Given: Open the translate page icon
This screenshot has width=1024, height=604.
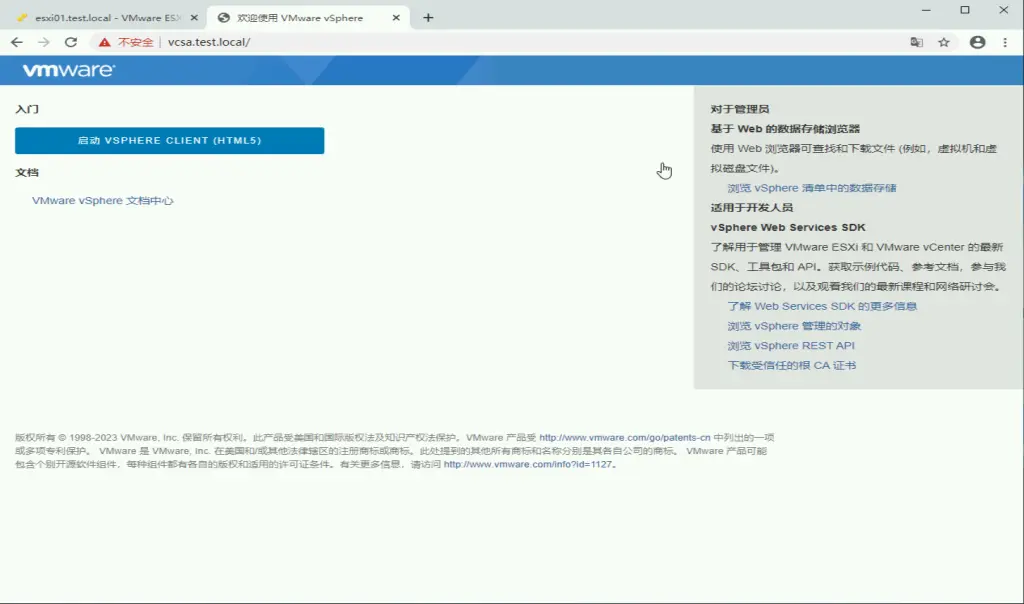Looking at the screenshot, I should point(916,42).
